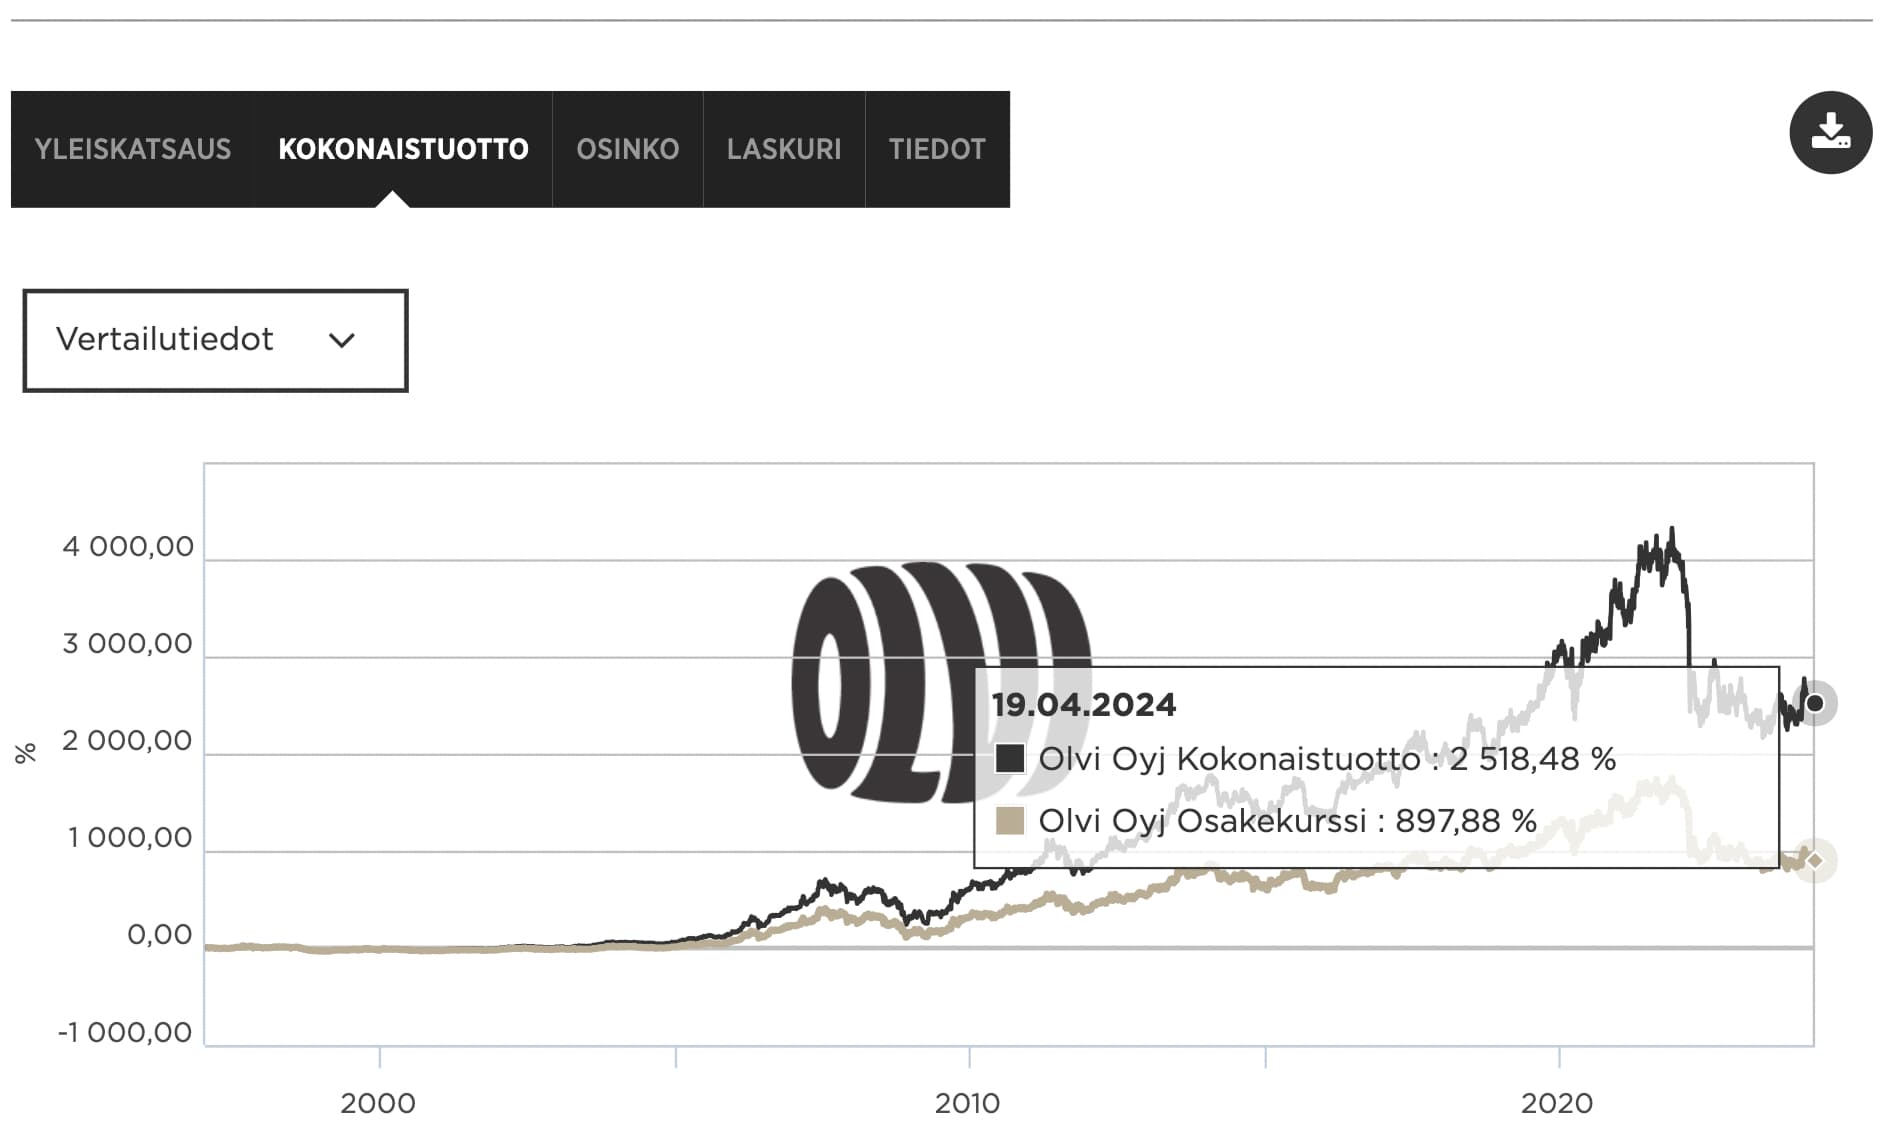The image size is (1896, 1130).
Task: Open the Vertailutiedot dropdown
Action: (215, 340)
